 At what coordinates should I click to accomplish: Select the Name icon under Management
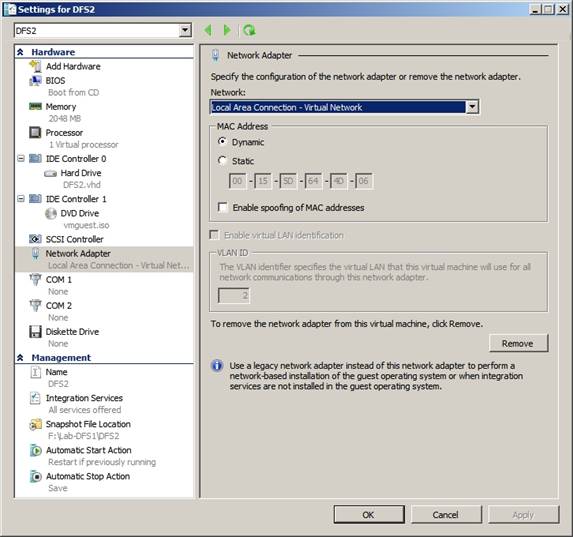tap(35, 372)
